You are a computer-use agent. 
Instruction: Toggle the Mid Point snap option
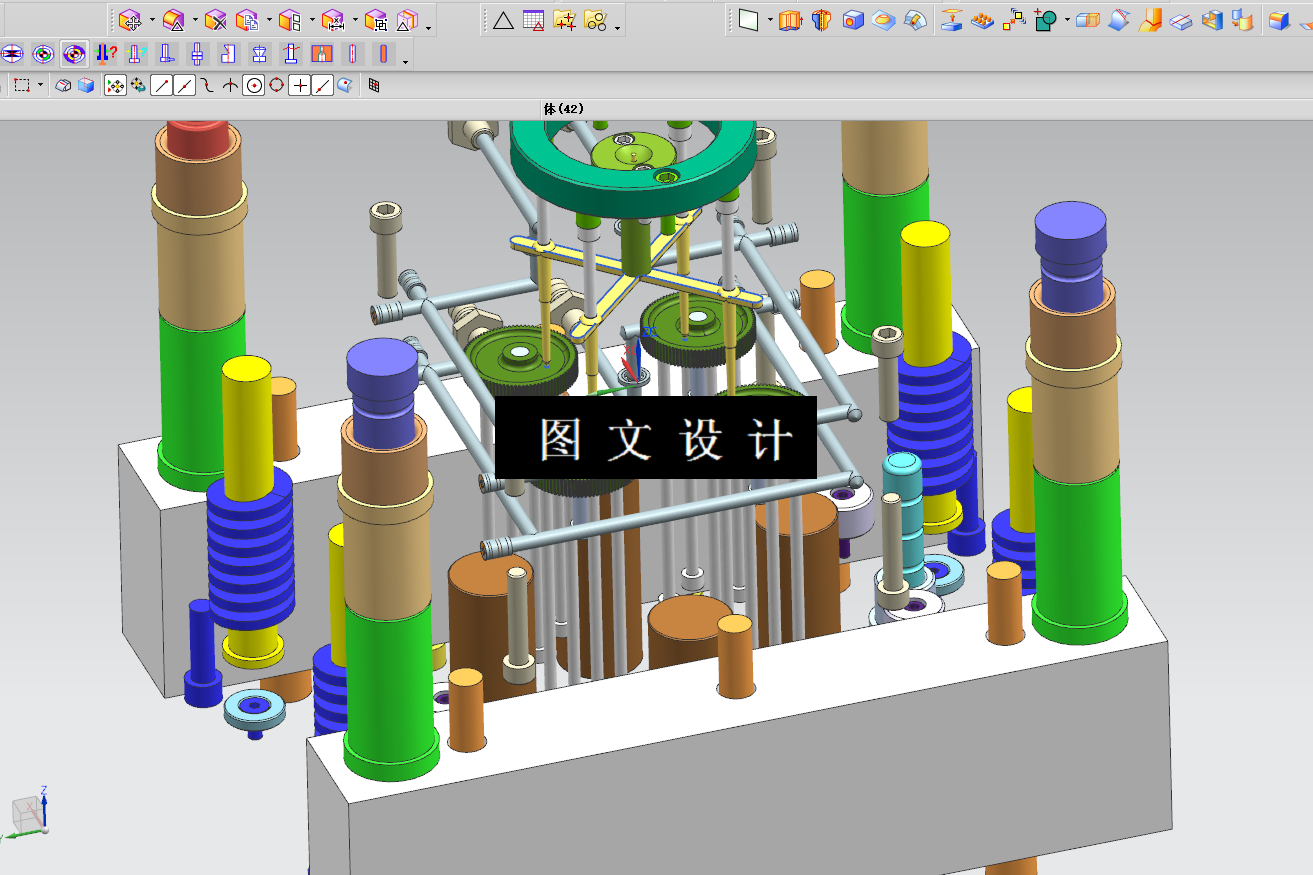coord(185,86)
